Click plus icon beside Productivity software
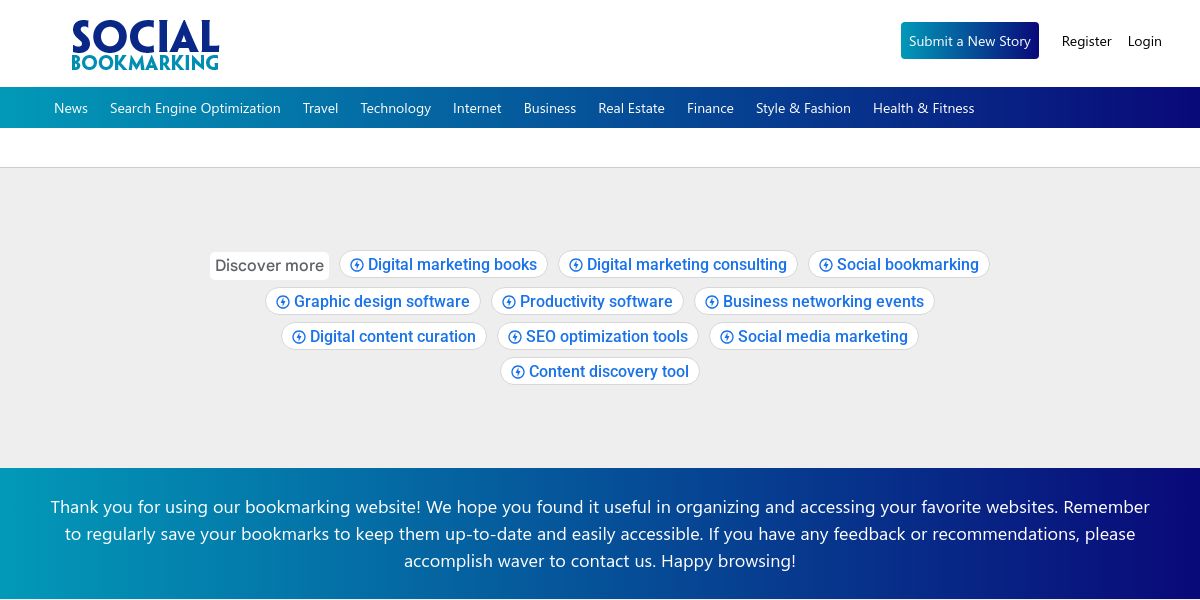 tap(509, 302)
